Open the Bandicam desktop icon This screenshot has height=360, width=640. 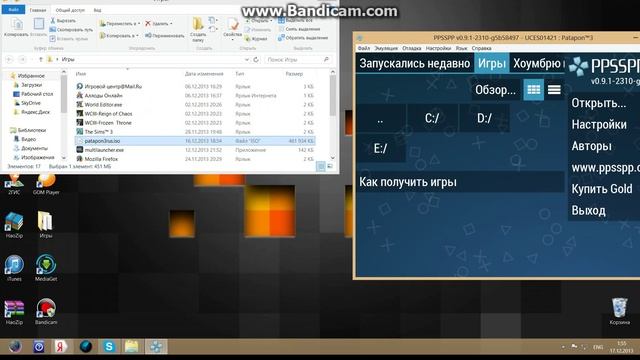pos(46,311)
